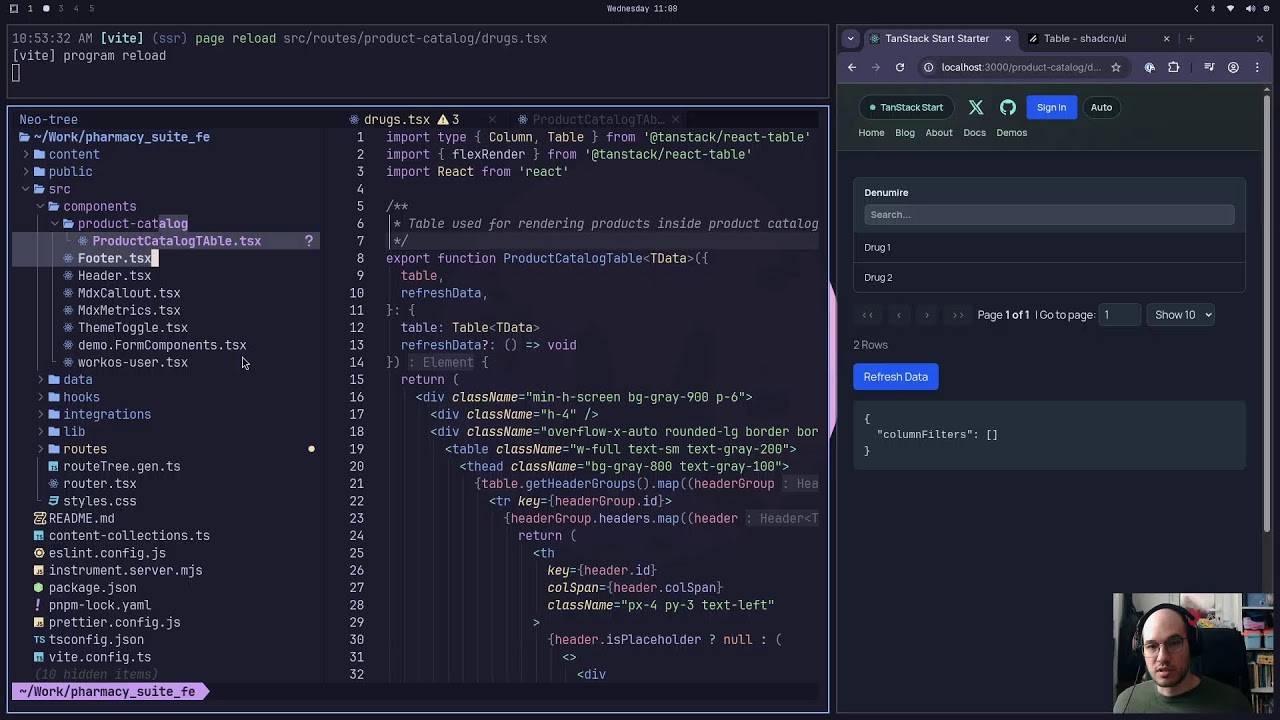The height and width of the screenshot is (720, 1280).
Task: Click the Go to page number input
Action: (1119, 315)
